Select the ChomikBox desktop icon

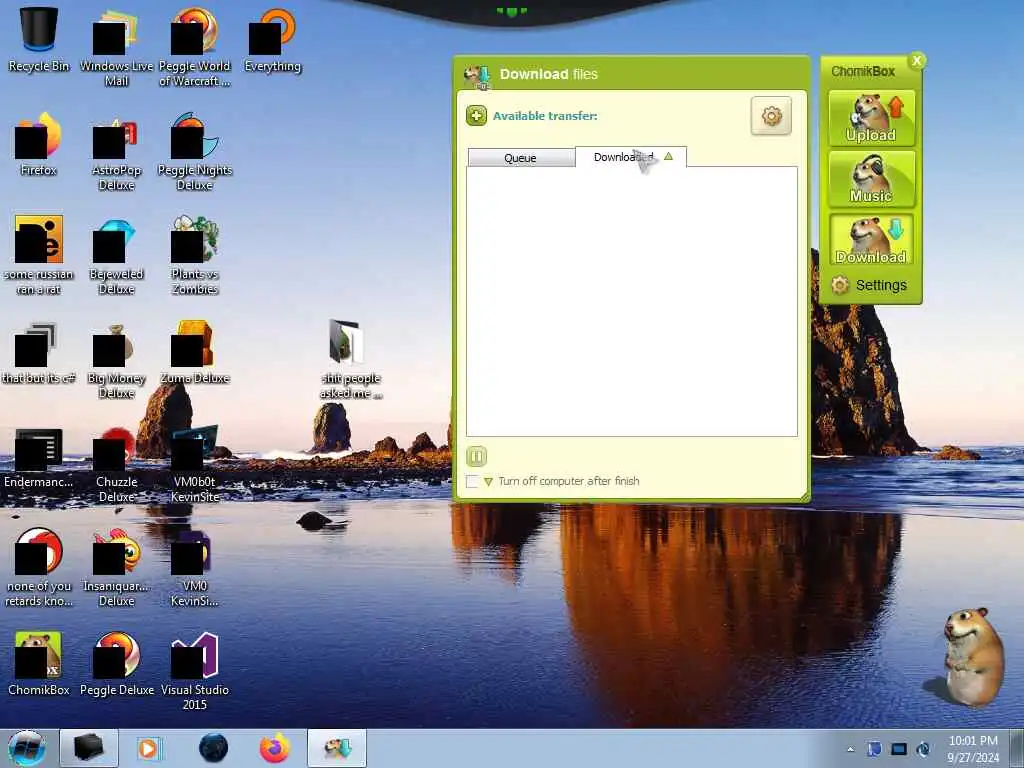tap(39, 663)
